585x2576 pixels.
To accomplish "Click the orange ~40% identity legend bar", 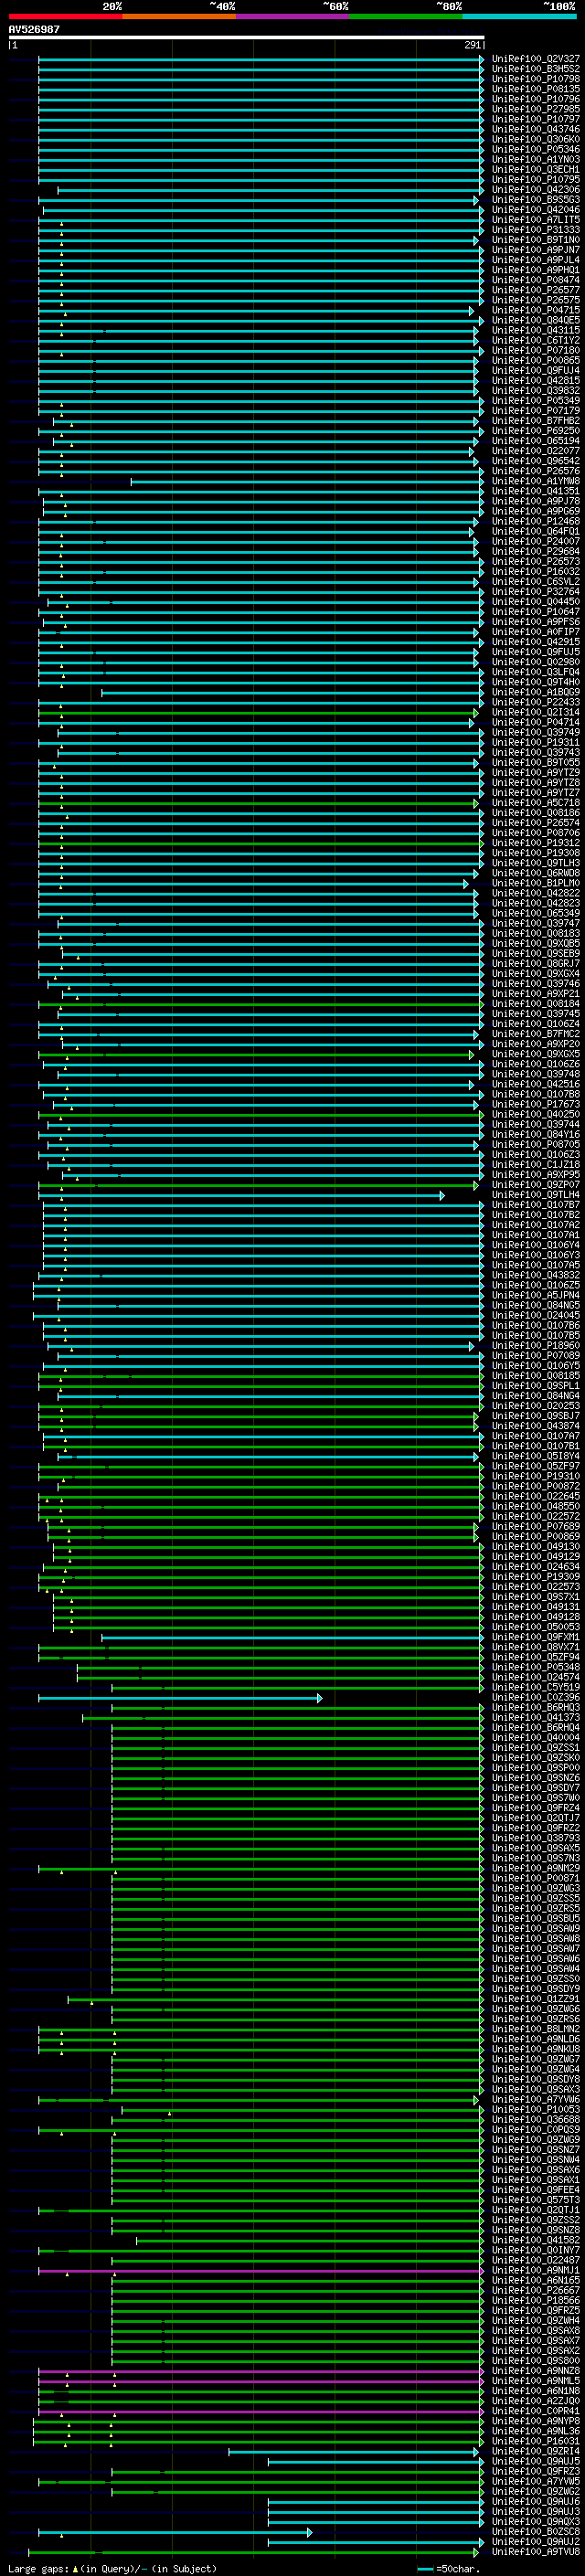I will pos(179,16).
